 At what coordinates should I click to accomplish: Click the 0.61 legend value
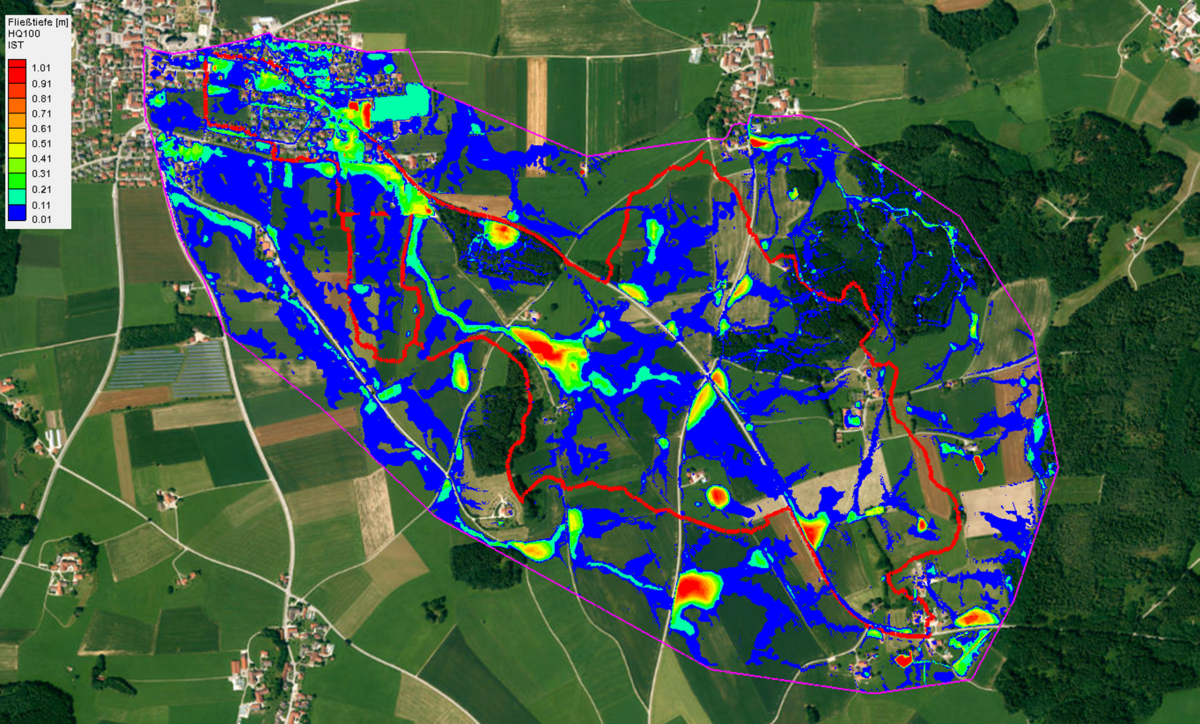42,129
